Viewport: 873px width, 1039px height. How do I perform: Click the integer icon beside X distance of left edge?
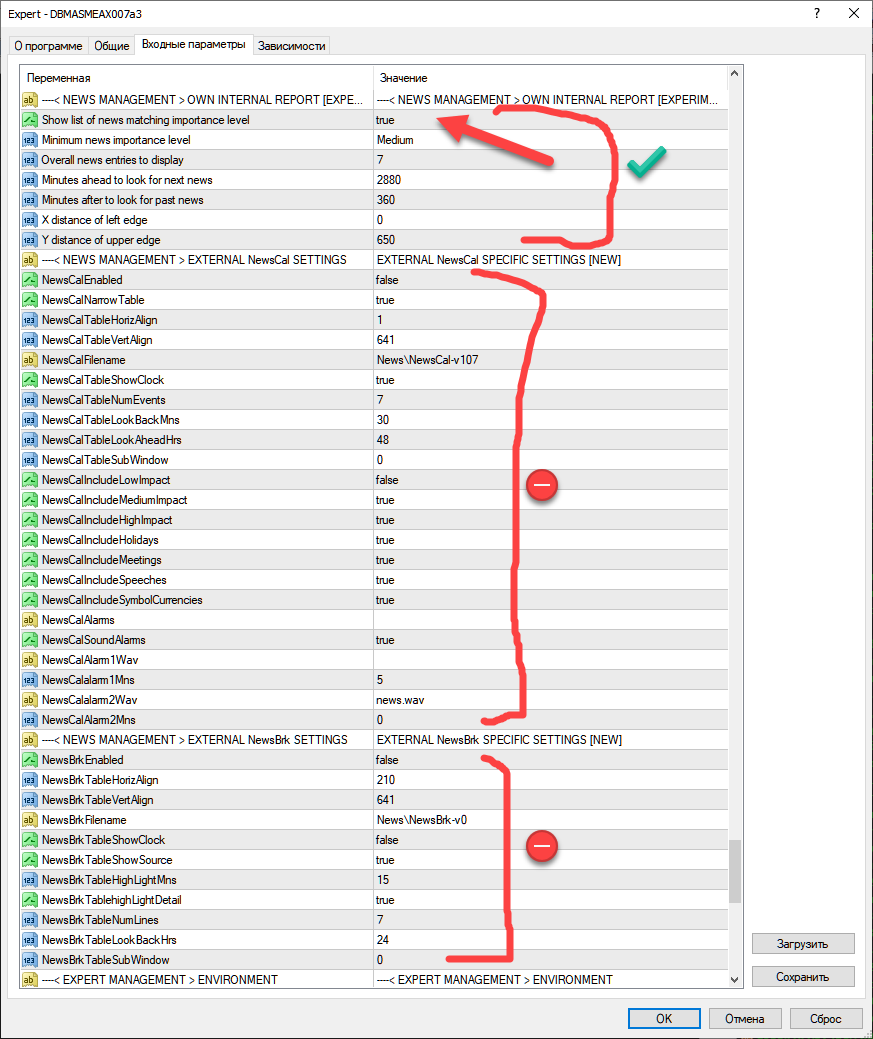tap(29, 220)
